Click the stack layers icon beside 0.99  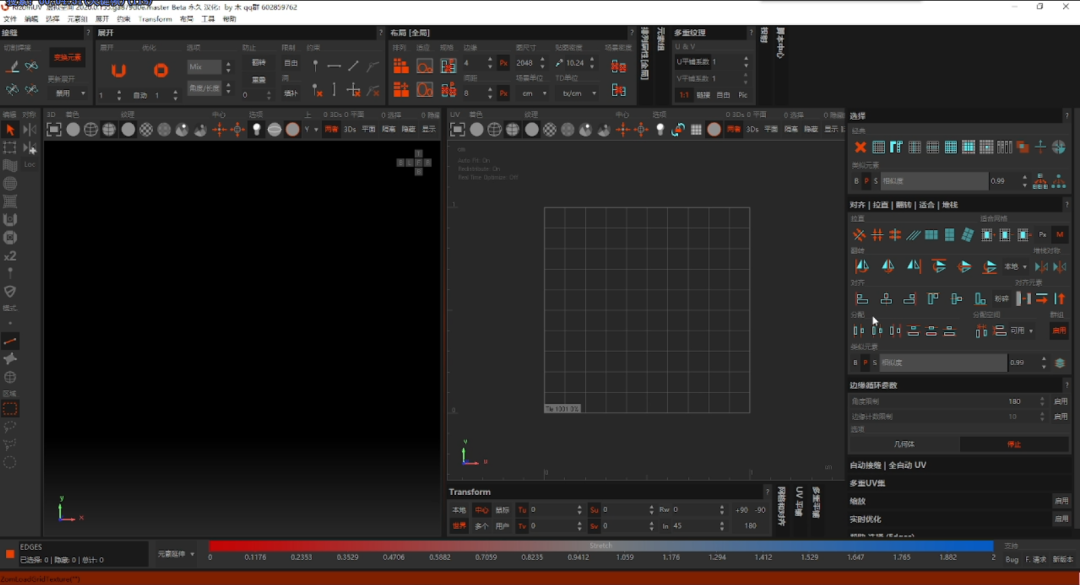[1060, 362]
